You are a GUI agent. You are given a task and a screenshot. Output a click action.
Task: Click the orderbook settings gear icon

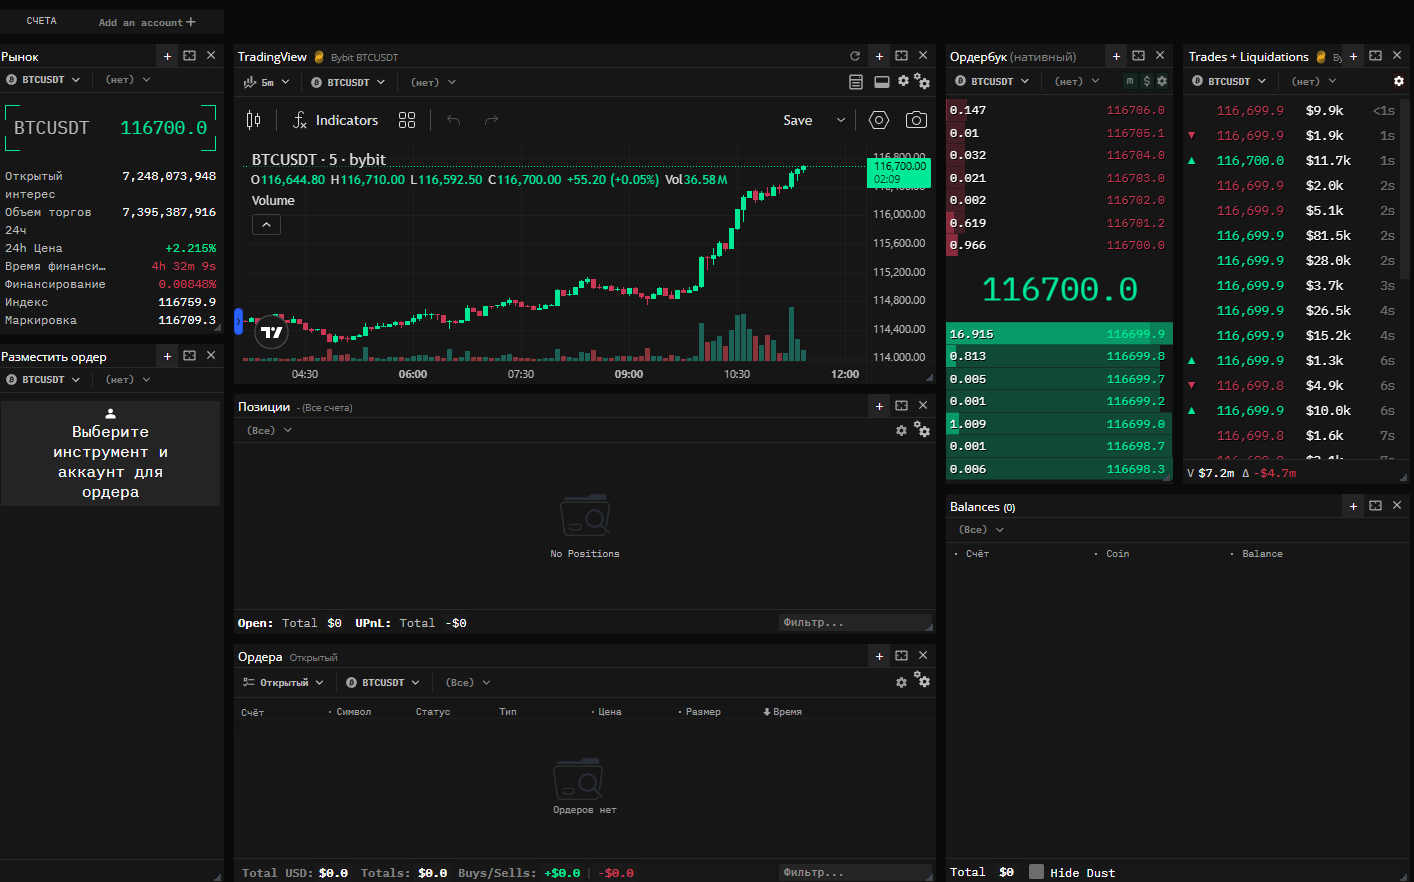pos(1162,81)
